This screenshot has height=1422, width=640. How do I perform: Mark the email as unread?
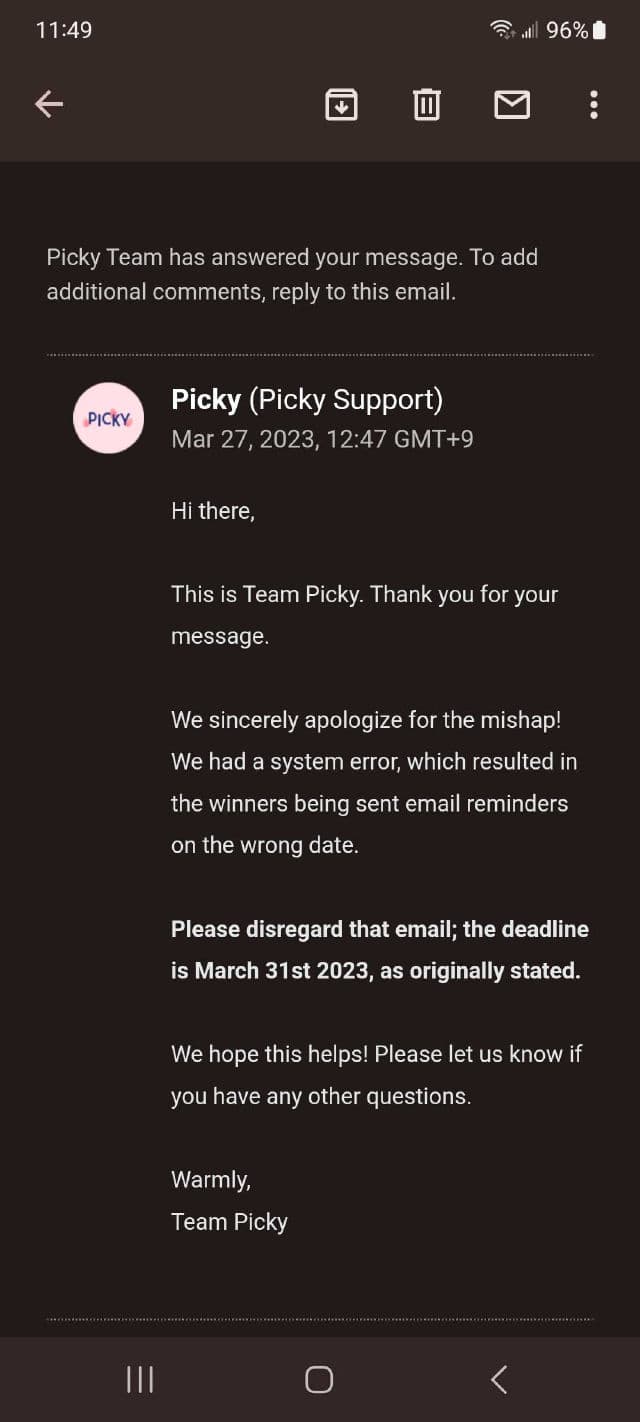point(512,104)
